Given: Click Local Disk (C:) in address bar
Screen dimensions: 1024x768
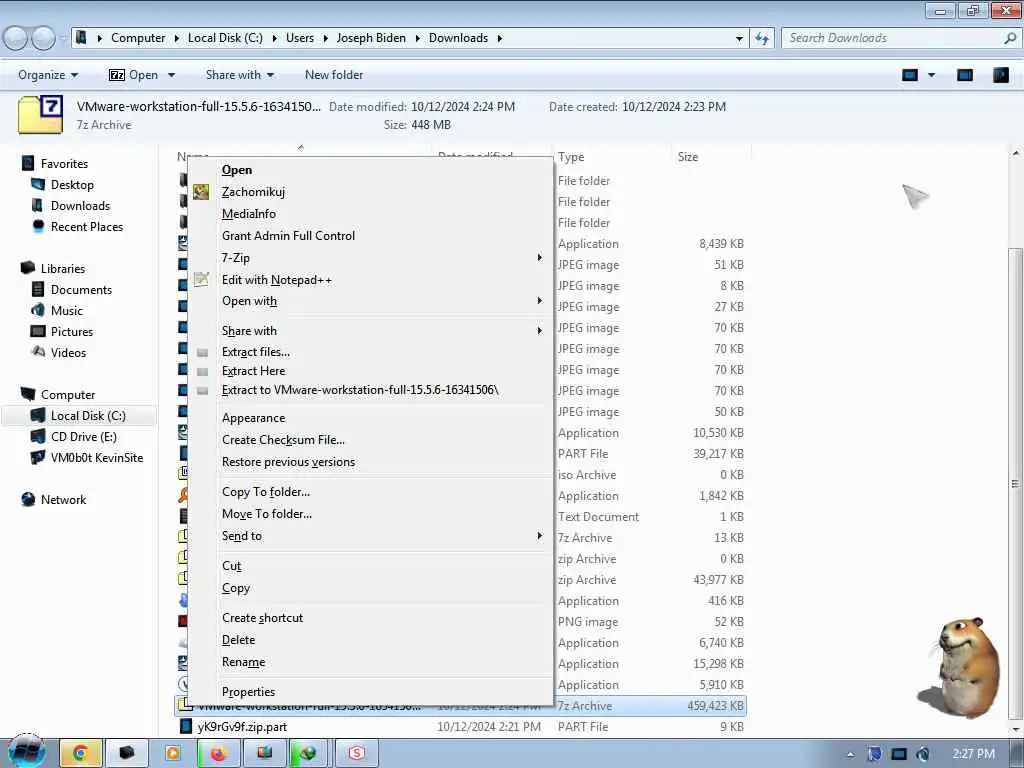Looking at the screenshot, I should pyautogui.click(x=225, y=38).
